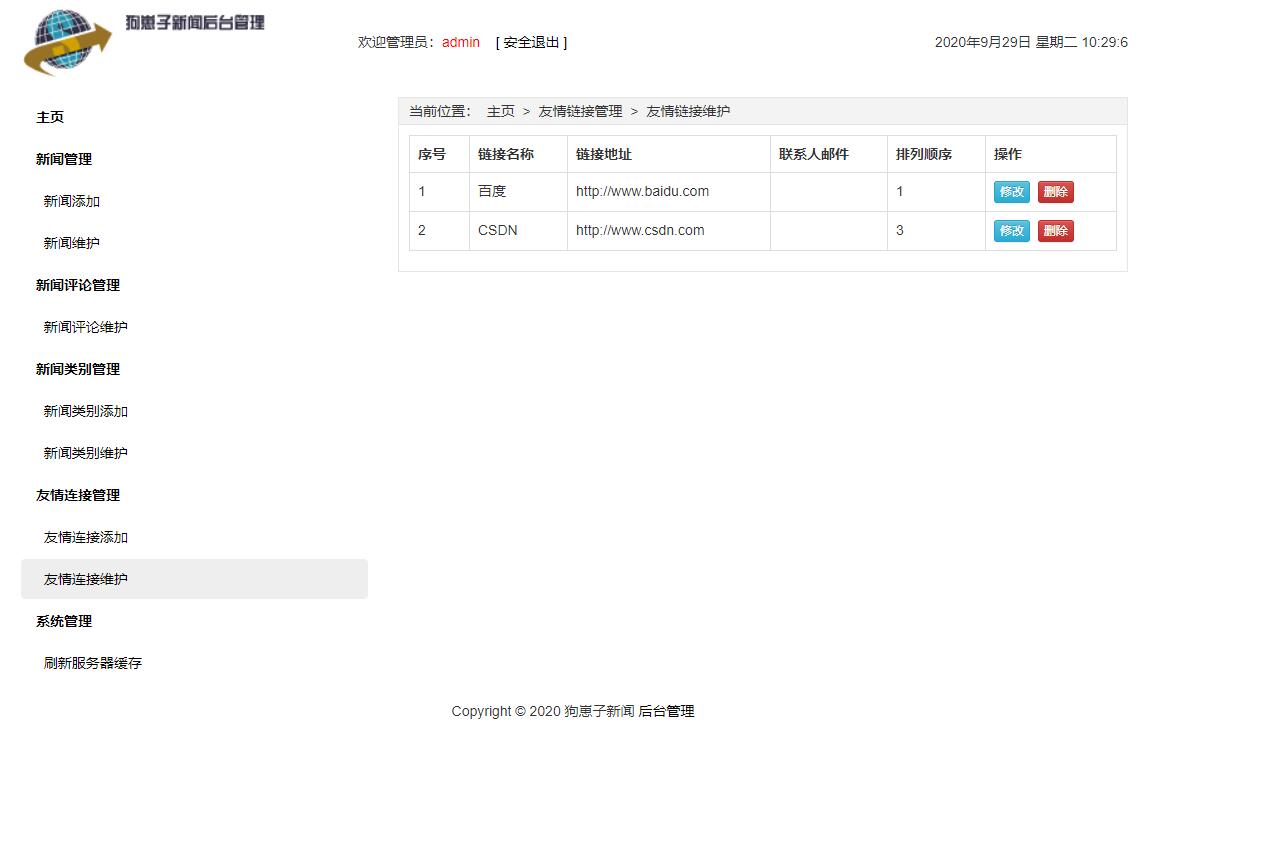Click the admin username link

click(x=460, y=42)
